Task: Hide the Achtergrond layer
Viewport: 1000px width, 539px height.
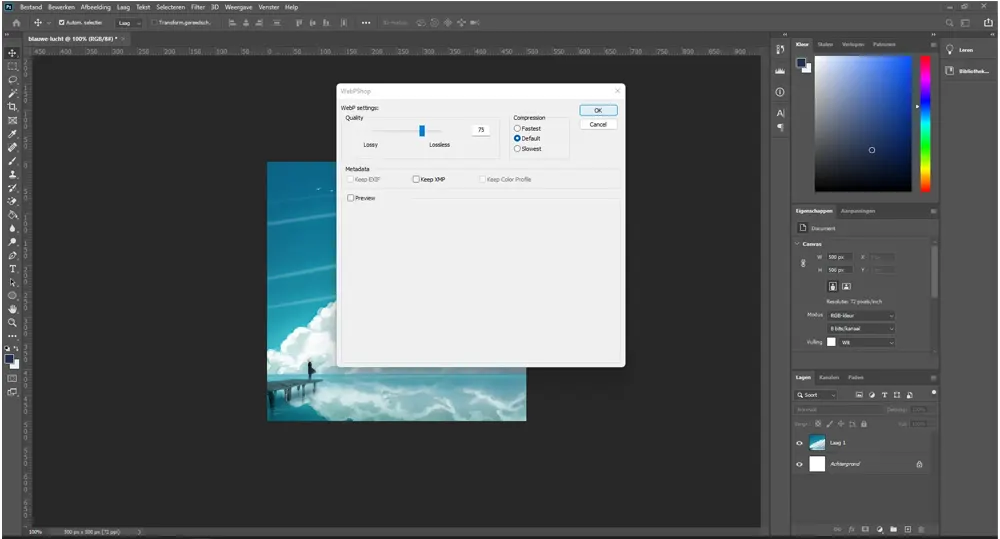Action: (799, 464)
